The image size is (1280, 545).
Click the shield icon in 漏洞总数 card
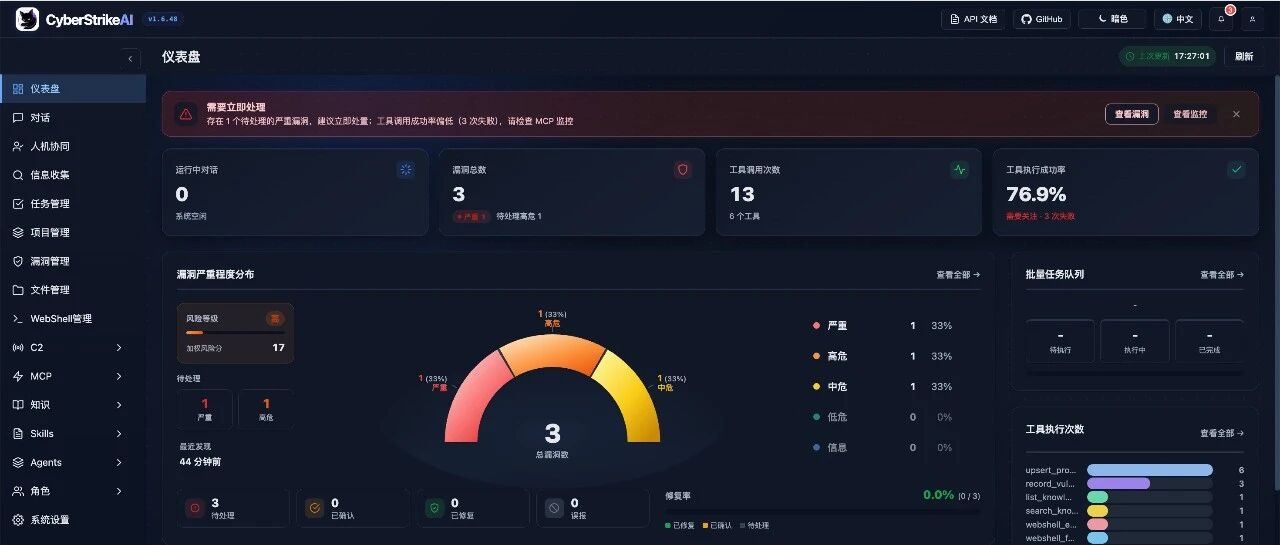click(683, 170)
